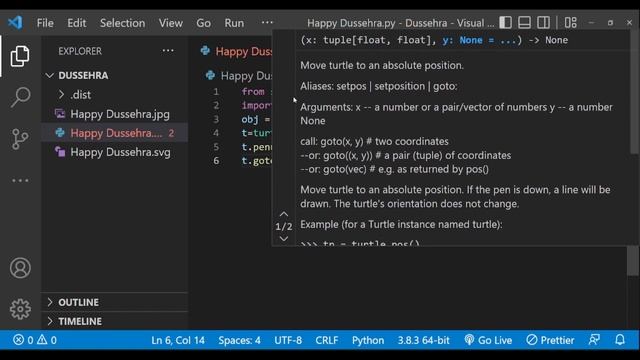This screenshot has height=360, width=640.
Task: Show next signature in hint popup
Action: pos(284,238)
